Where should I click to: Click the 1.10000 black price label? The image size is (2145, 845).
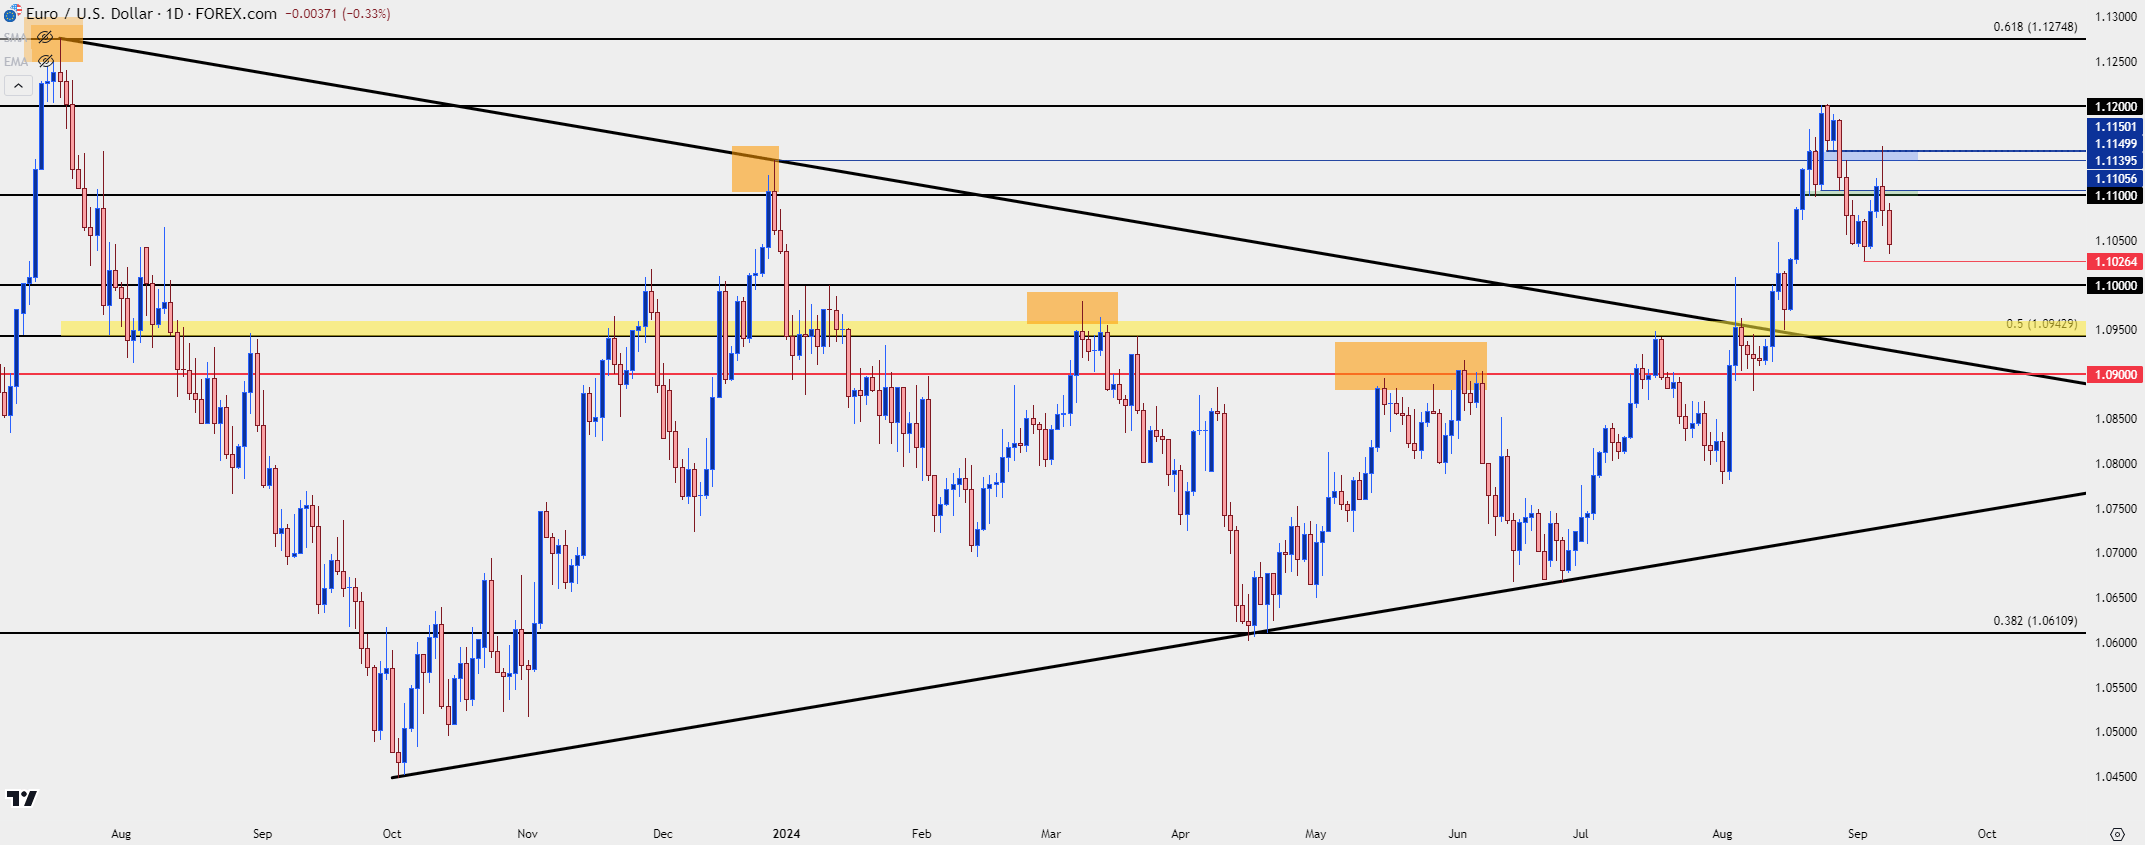click(2115, 285)
